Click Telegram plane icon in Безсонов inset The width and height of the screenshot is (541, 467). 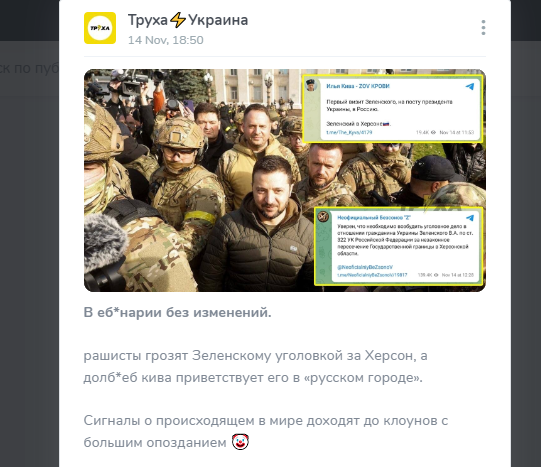470,218
